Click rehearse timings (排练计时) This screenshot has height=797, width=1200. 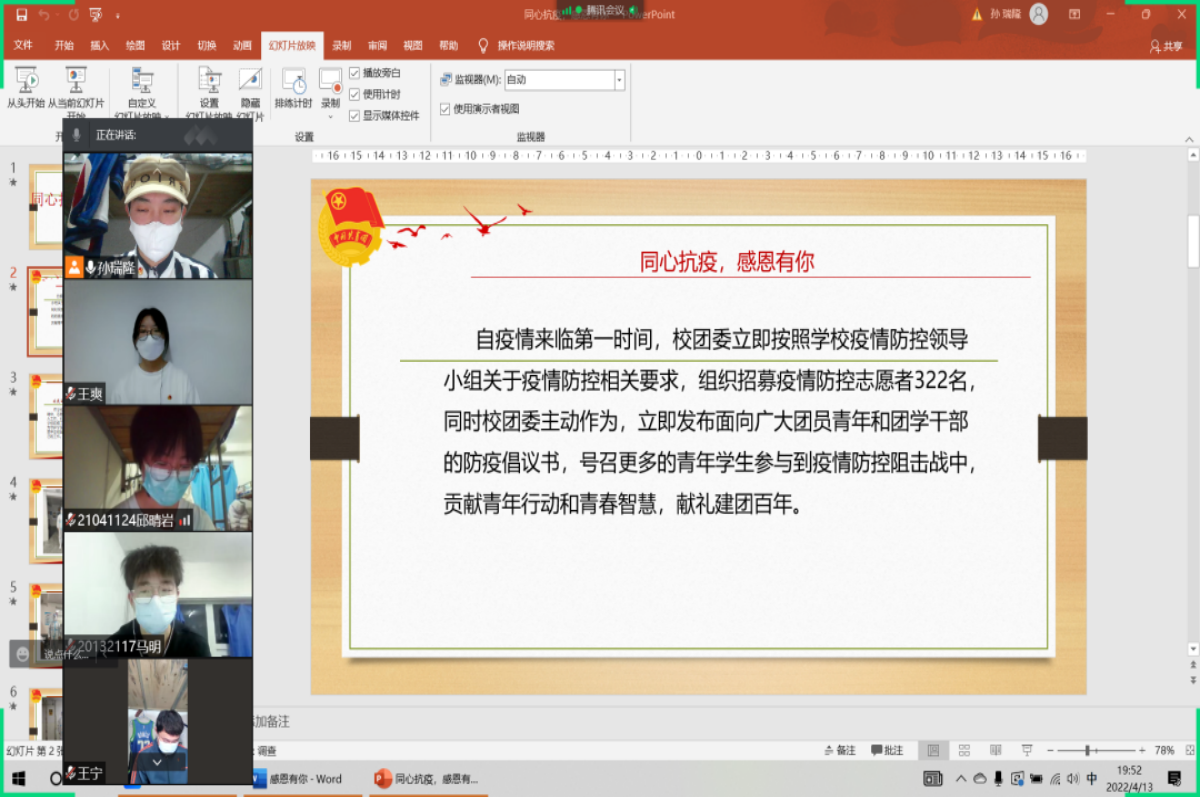(x=294, y=89)
